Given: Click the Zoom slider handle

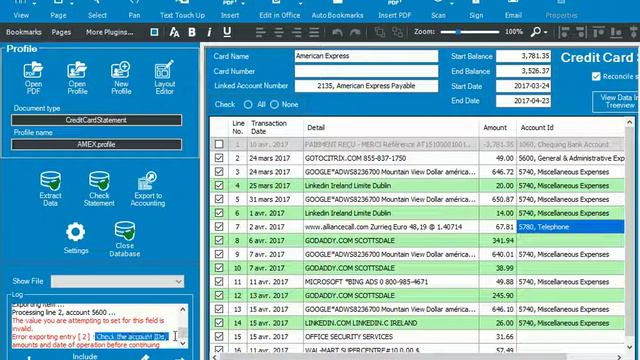Looking at the screenshot, I should tap(458, 32).
